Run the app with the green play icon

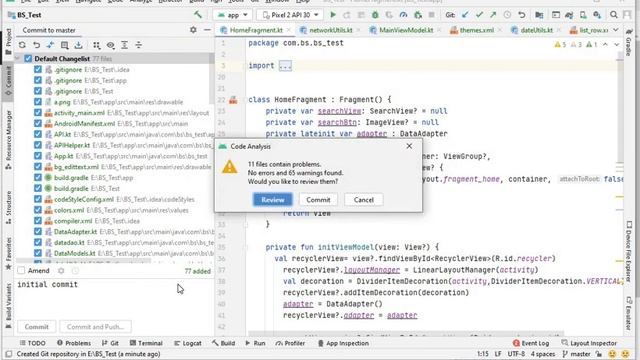333,15
